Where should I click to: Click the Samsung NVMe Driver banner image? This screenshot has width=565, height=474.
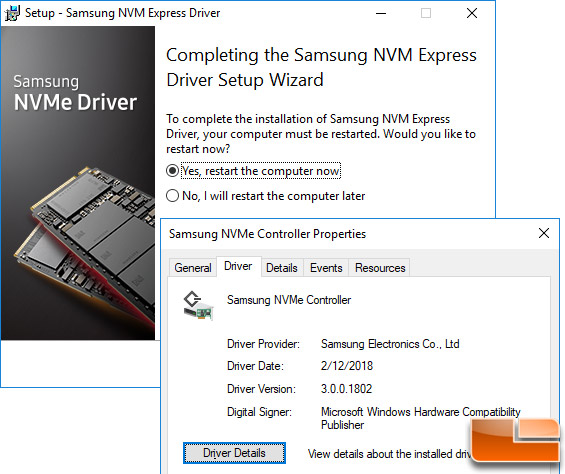point(78,183)
